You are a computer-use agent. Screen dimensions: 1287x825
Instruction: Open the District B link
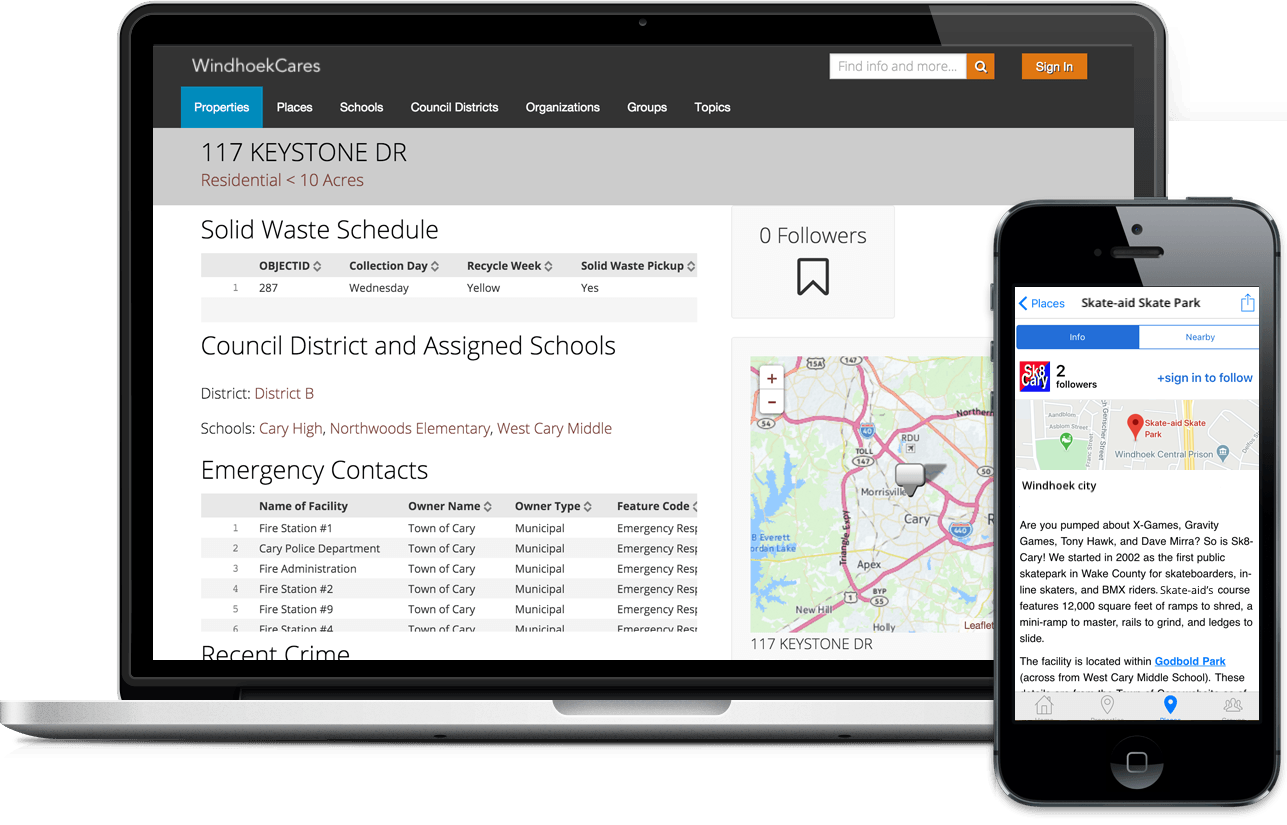(284, 393)
